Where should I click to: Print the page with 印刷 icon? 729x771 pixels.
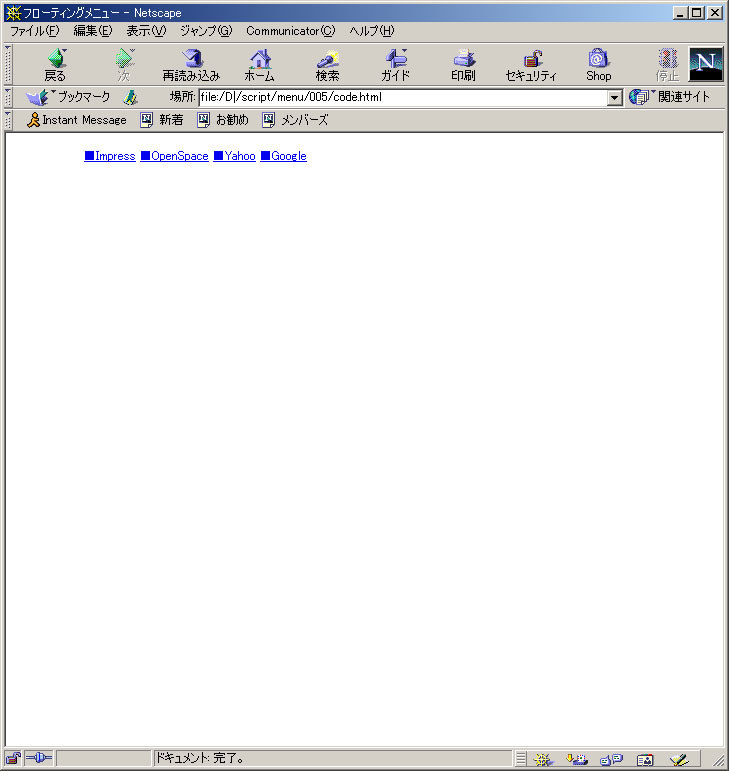pyautogui.click(x=463, y=64)
